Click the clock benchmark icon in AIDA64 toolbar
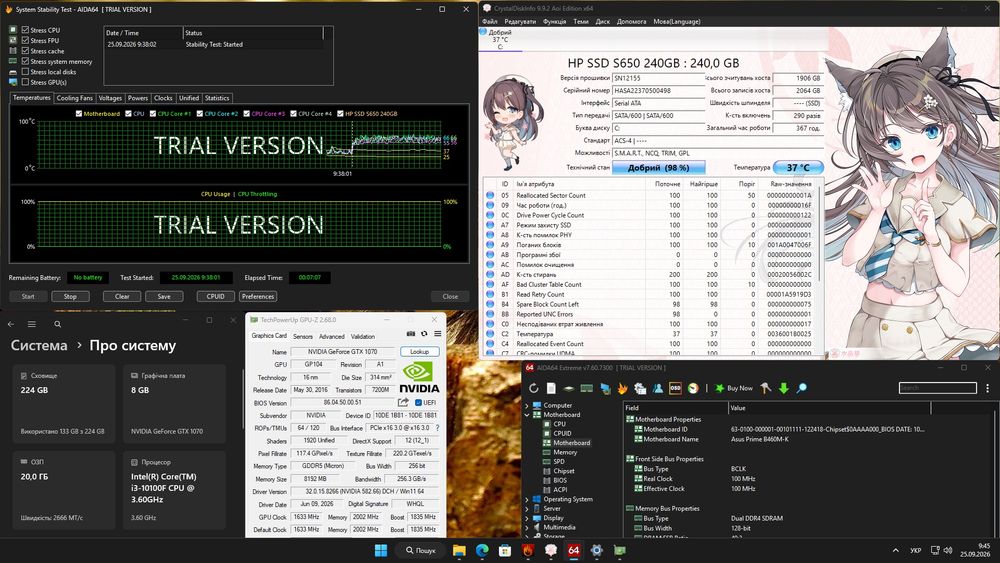Image resolution: width=1000 pixels, height=563 pixels. (693, 388)
